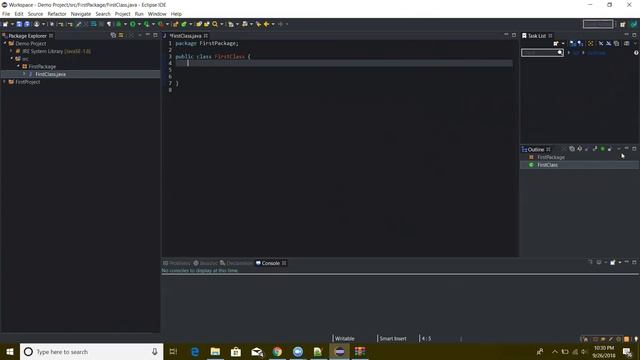The width and height of the screenshot is (640, 360).
Task: Click the Writable status text
Action: 344,338
